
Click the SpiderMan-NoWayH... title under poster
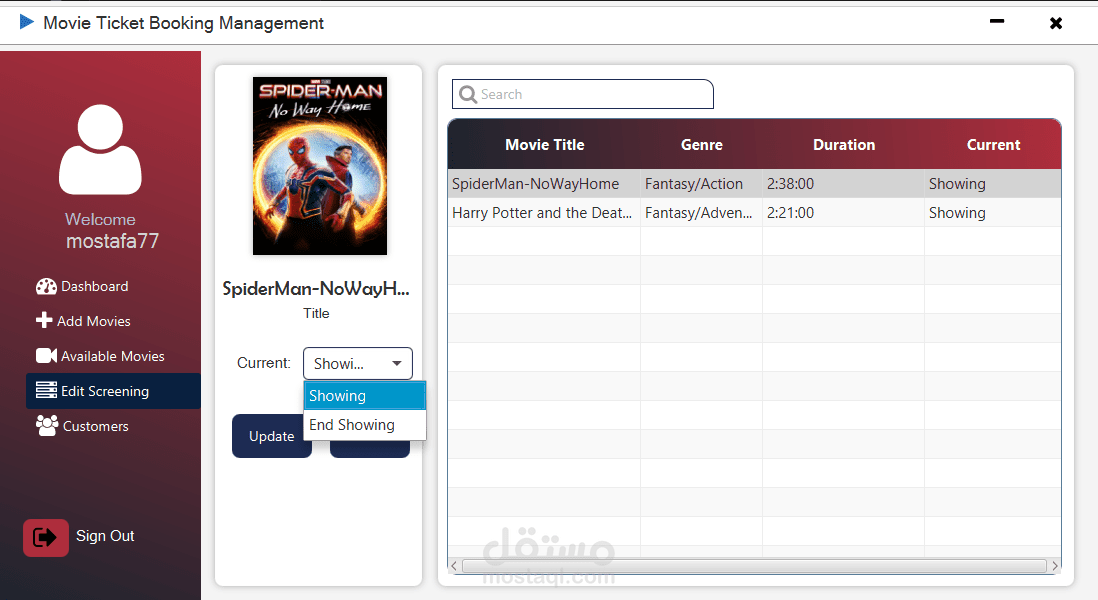point(316,288)
